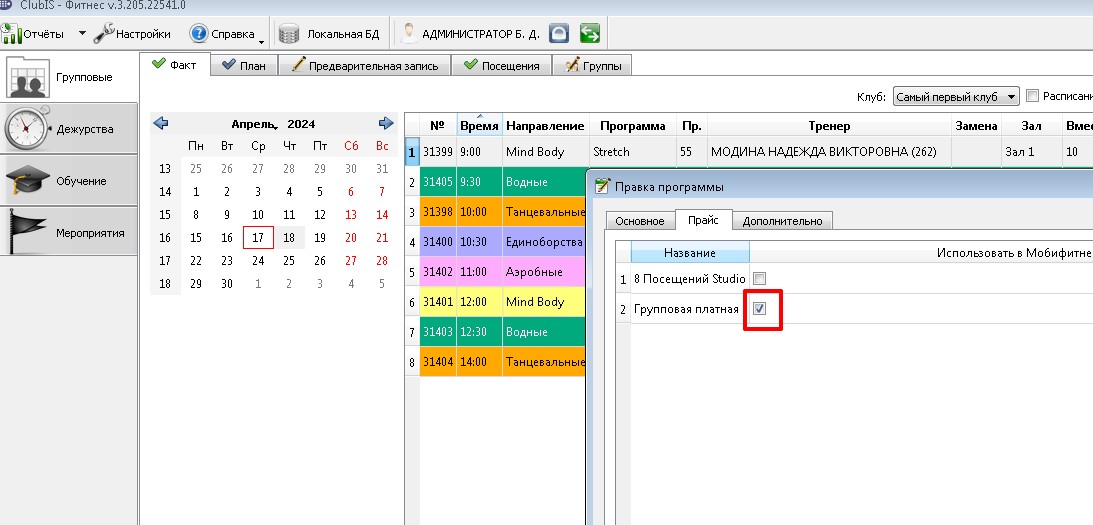Switch to Основное tab in dialog
Image resolution: width=1093 pixels, height=525 pixels.
pyautogui.click(x=640, y=221)
